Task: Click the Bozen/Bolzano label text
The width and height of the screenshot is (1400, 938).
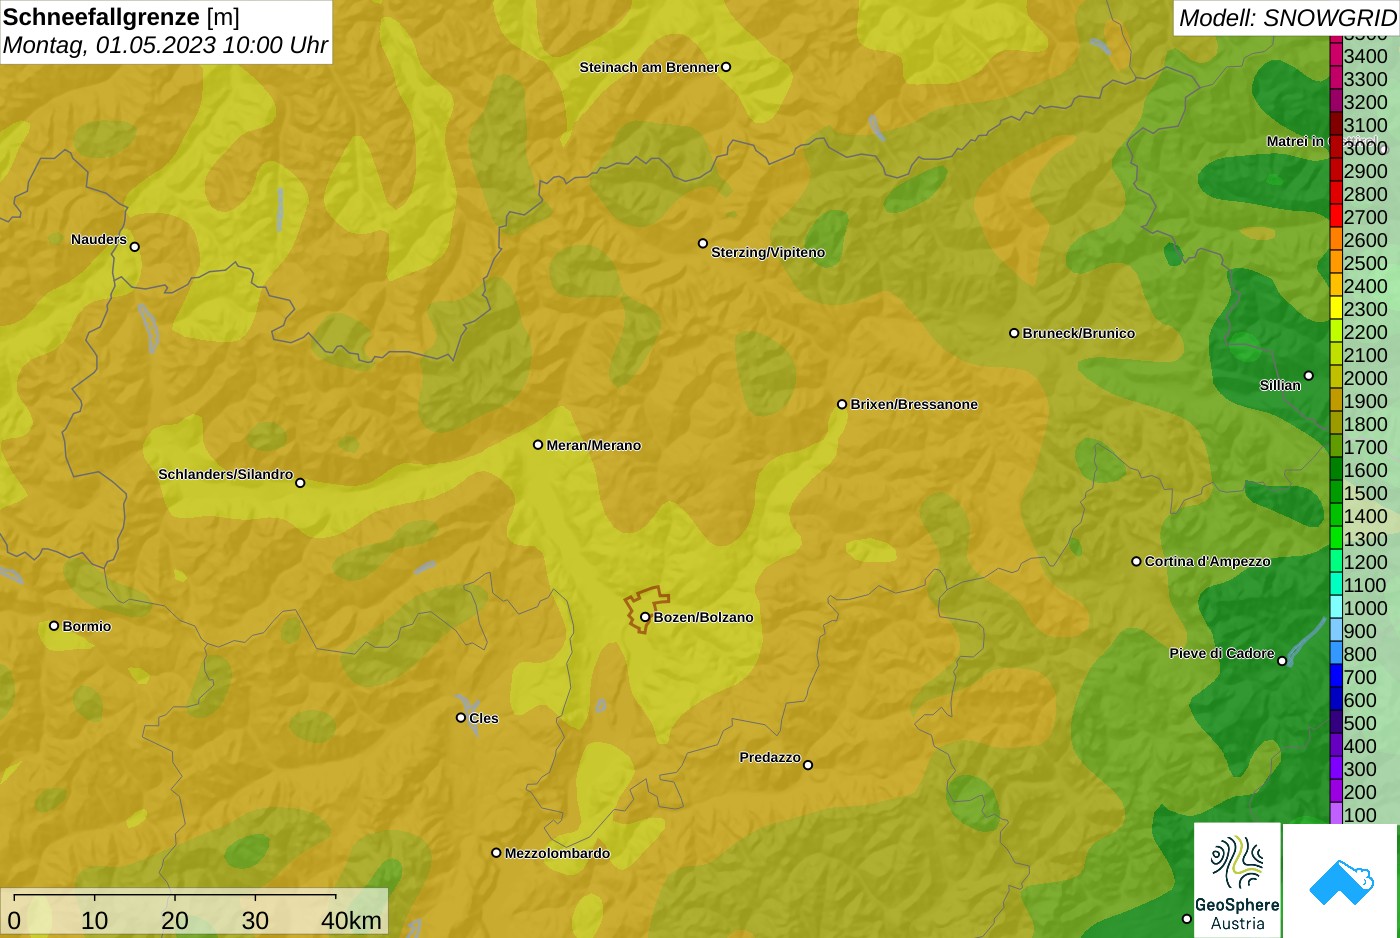Action: (703, 617)
